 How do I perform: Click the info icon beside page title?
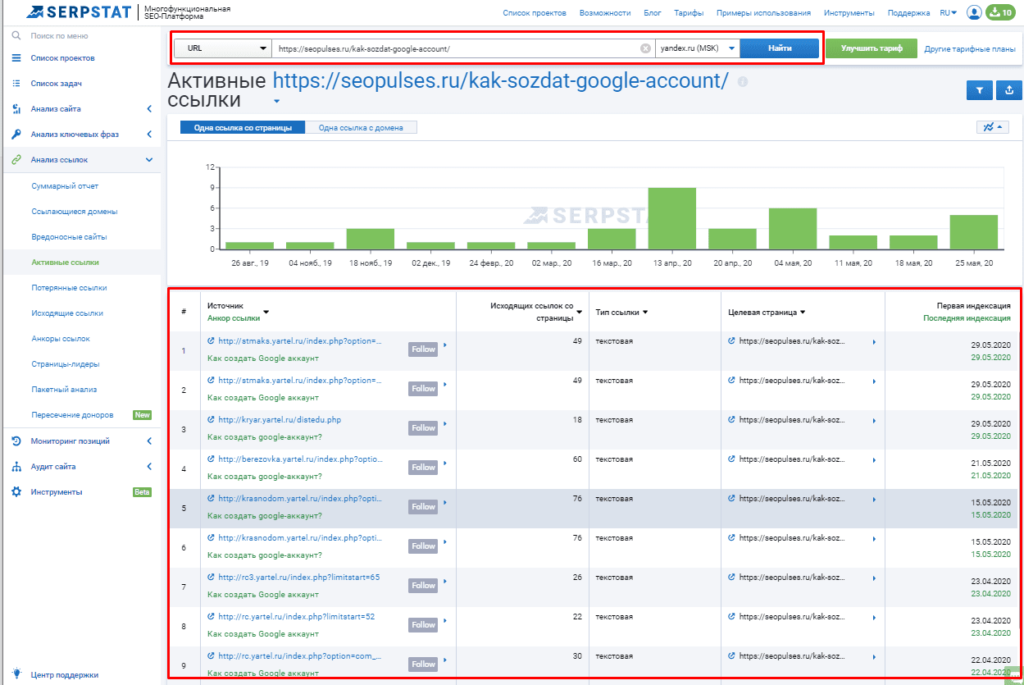[x=743, y=82]
